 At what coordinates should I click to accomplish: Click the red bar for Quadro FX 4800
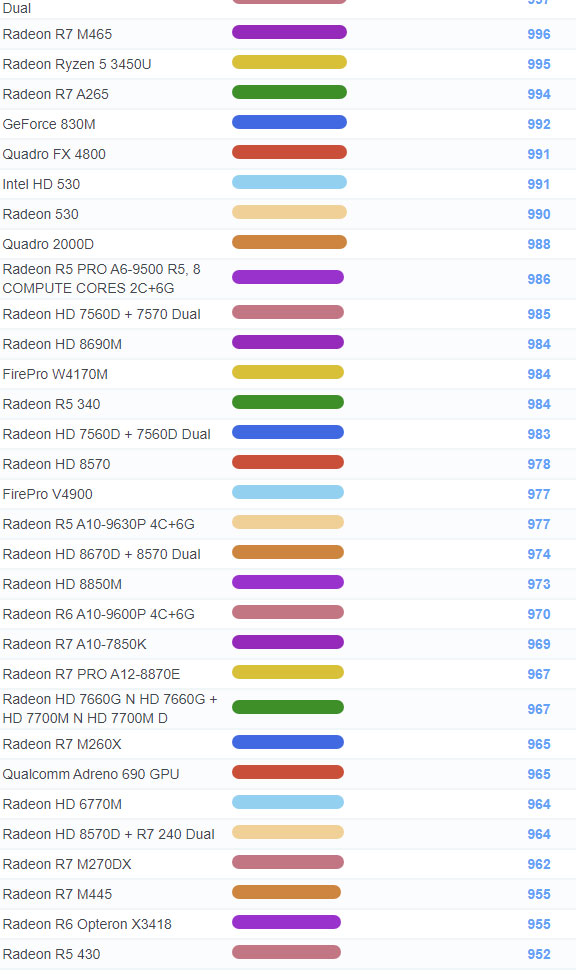pyautogui.click(x=289, y=152)
